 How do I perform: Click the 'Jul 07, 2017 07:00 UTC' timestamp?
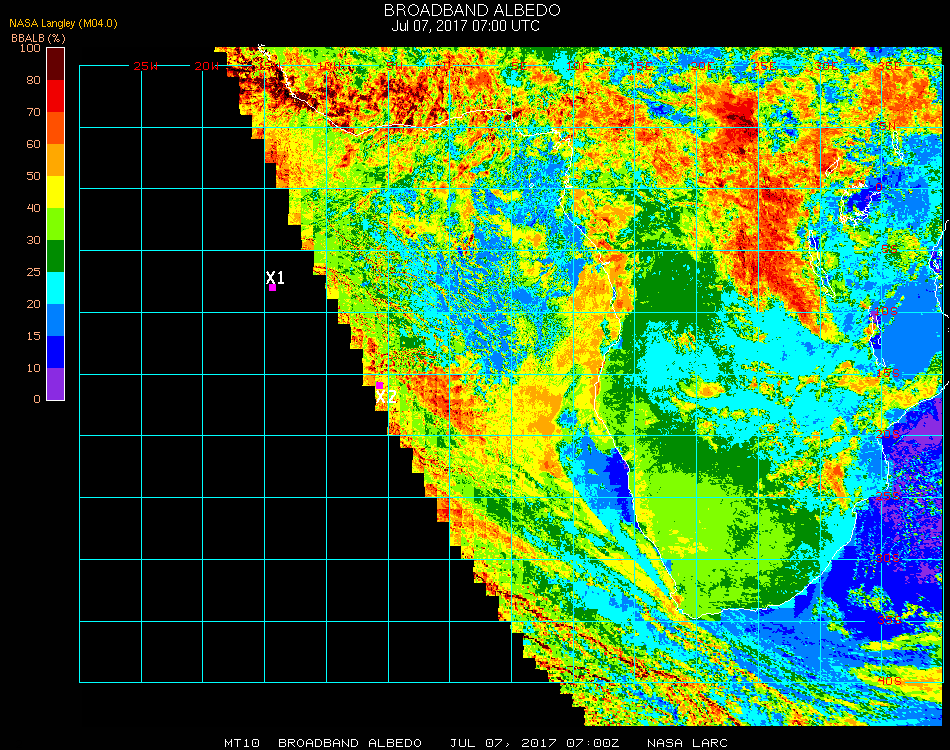tap(465, 26)
